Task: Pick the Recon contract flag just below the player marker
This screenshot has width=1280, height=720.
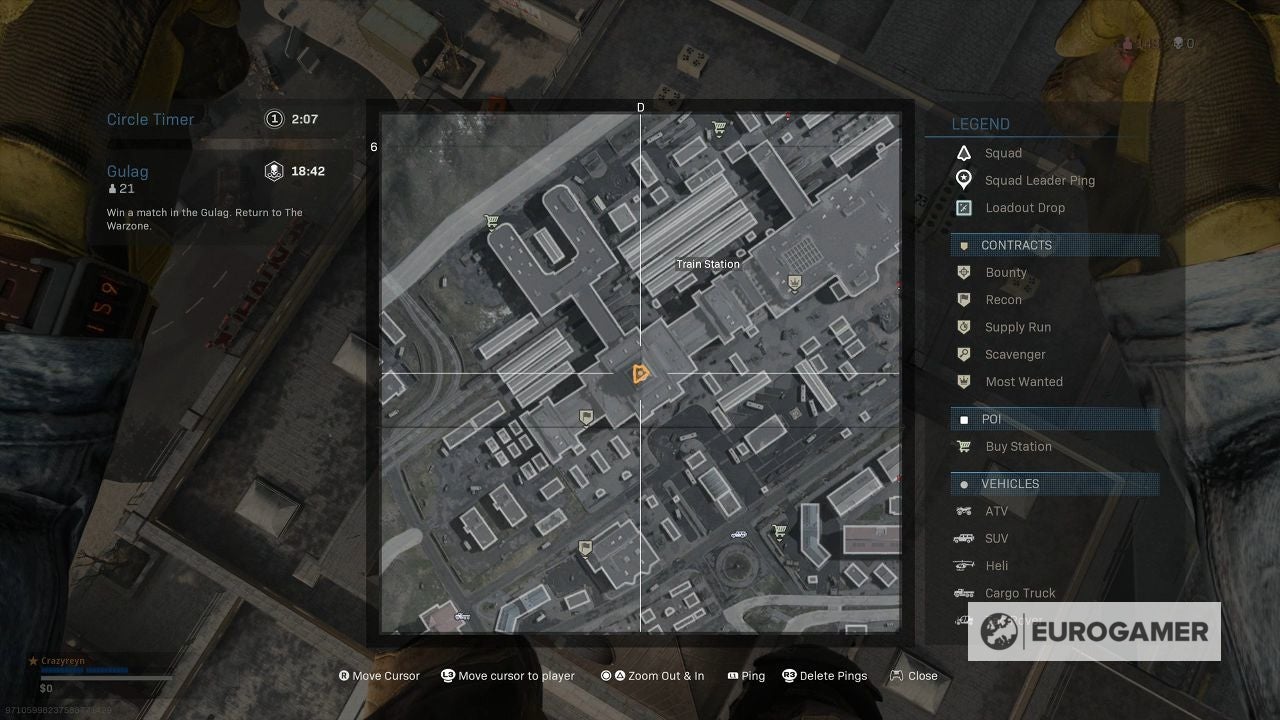Action: point(587,416)
